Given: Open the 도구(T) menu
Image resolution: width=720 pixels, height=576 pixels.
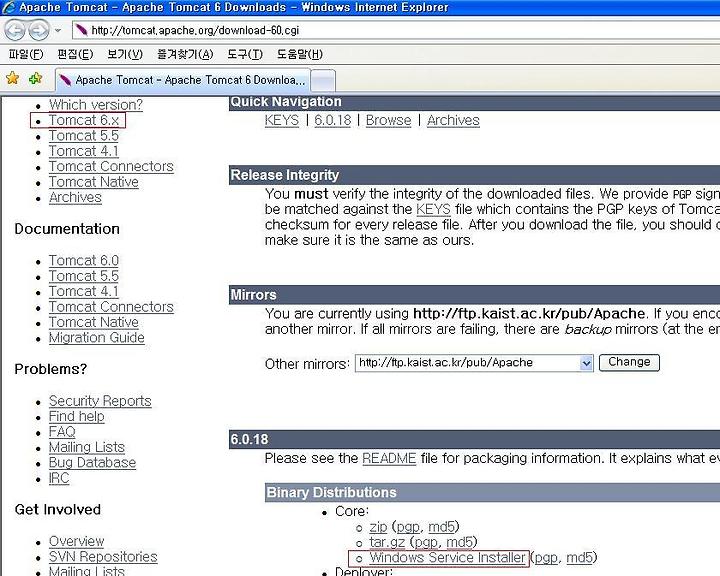Looking at the screenshot, I should pyautogui.click(x=245, y=55).
